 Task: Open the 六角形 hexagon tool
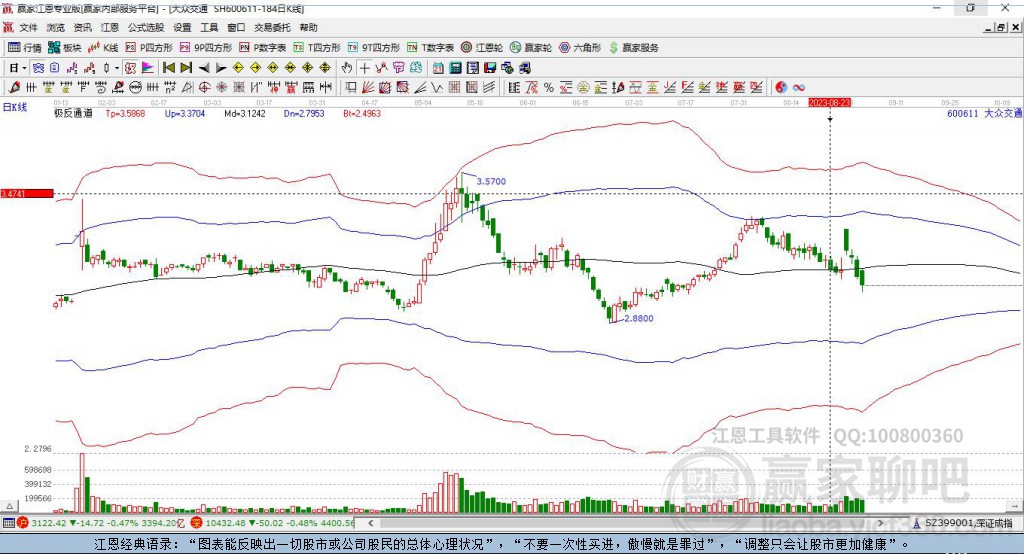point(580,48)
